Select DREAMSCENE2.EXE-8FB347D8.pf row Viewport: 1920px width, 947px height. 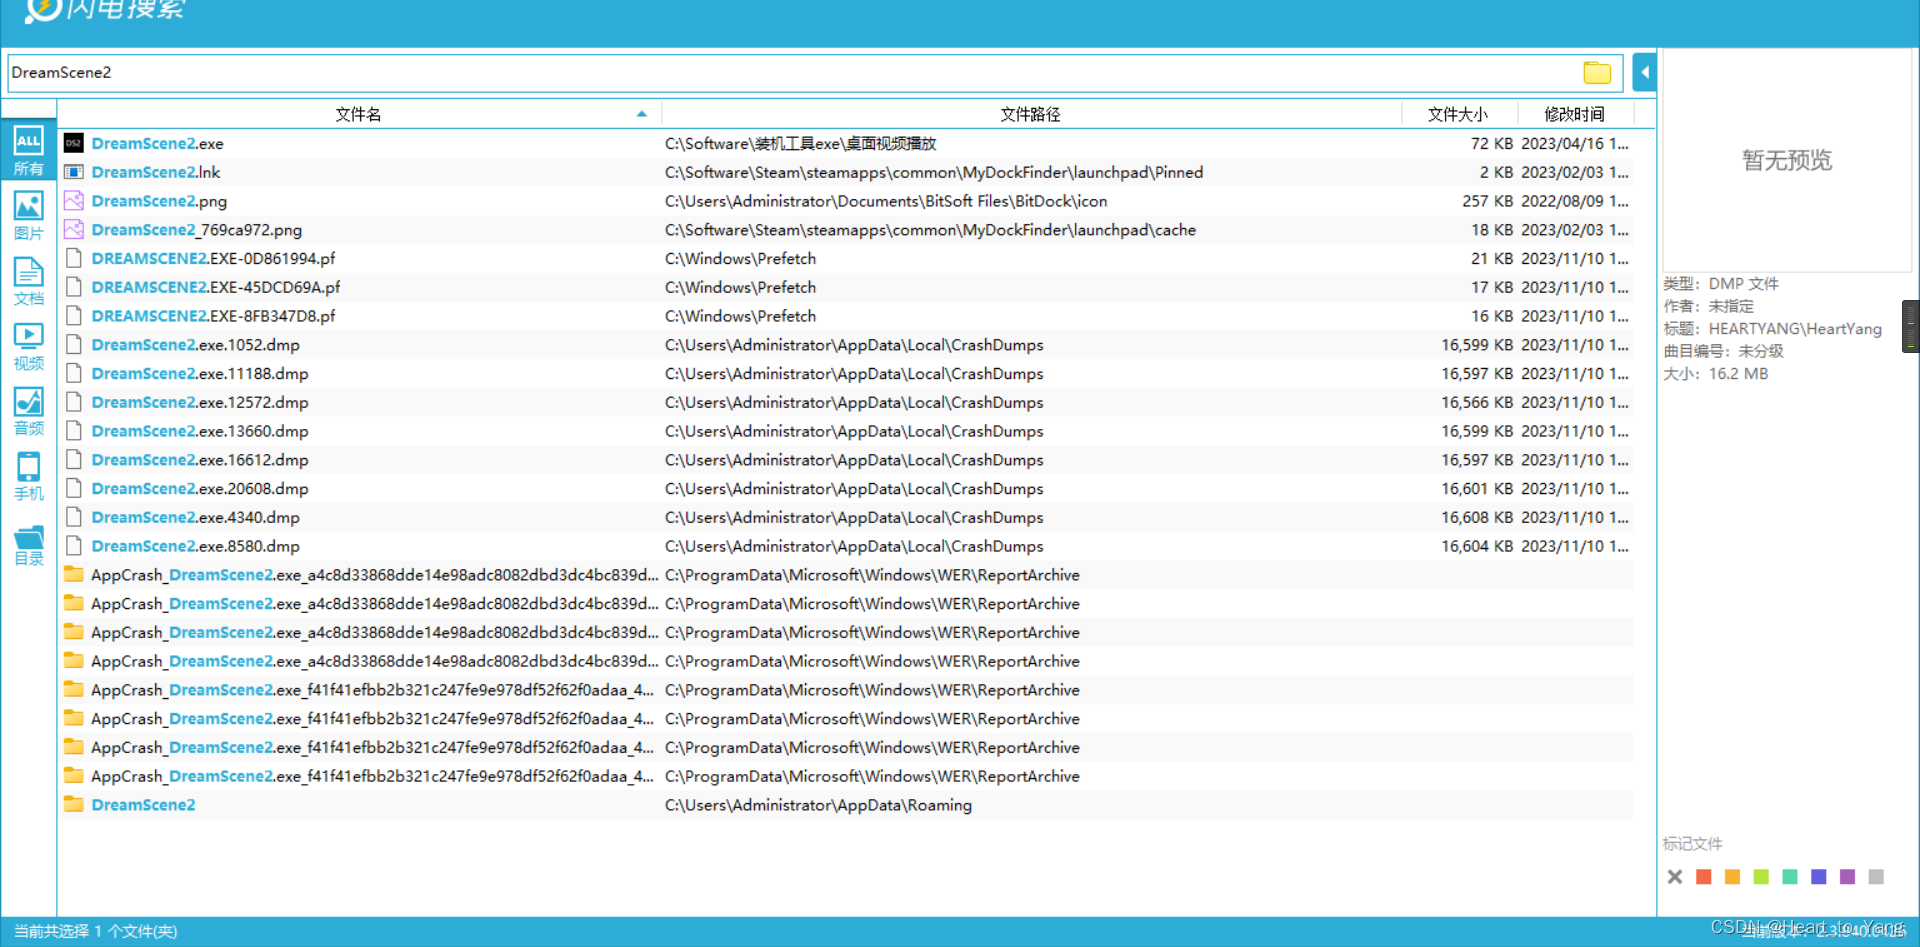[845, 316]
